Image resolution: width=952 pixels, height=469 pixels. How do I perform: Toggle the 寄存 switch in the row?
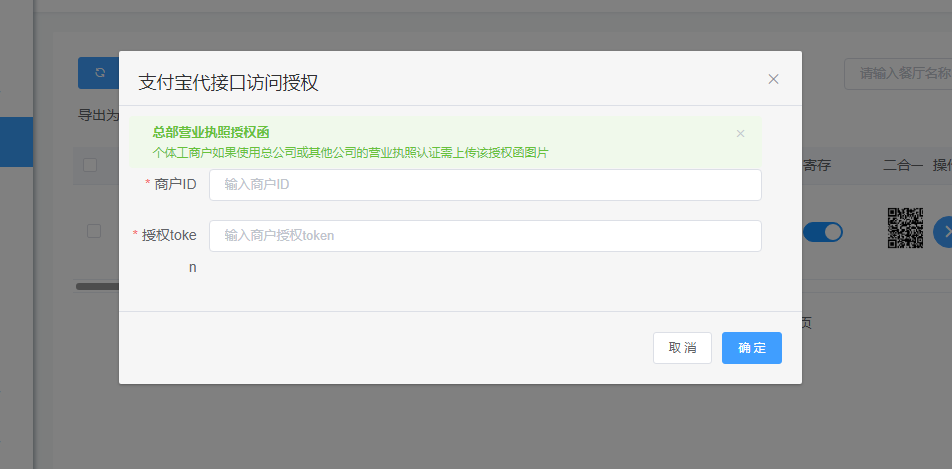(823, 232)
